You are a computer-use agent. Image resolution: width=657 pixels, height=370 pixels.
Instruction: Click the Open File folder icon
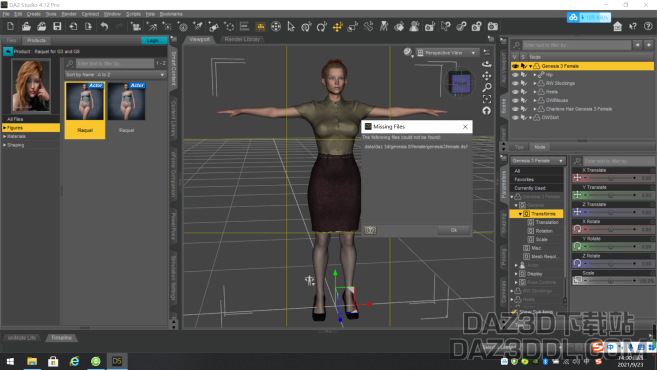[x=26, y=26]
